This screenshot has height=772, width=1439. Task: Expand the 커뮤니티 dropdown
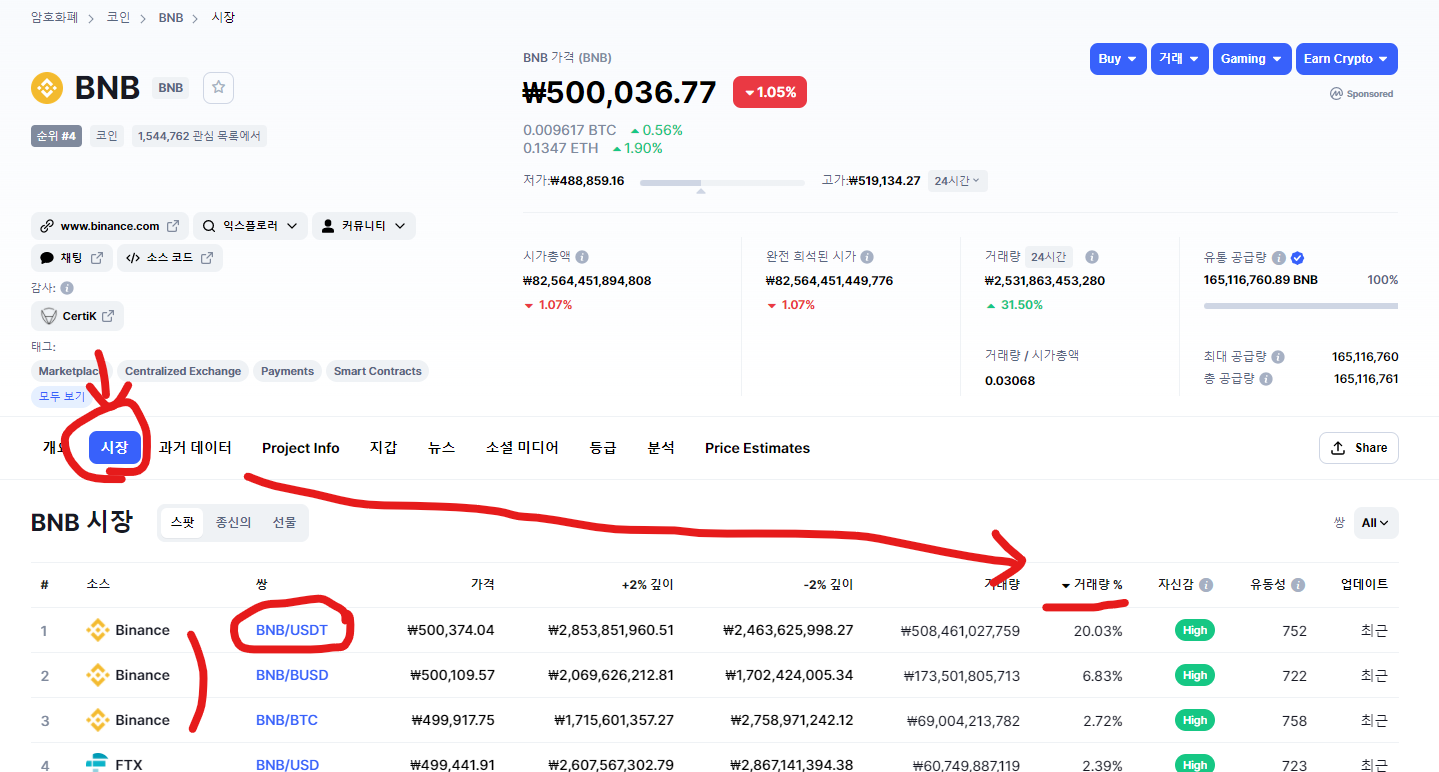(363, 226)
